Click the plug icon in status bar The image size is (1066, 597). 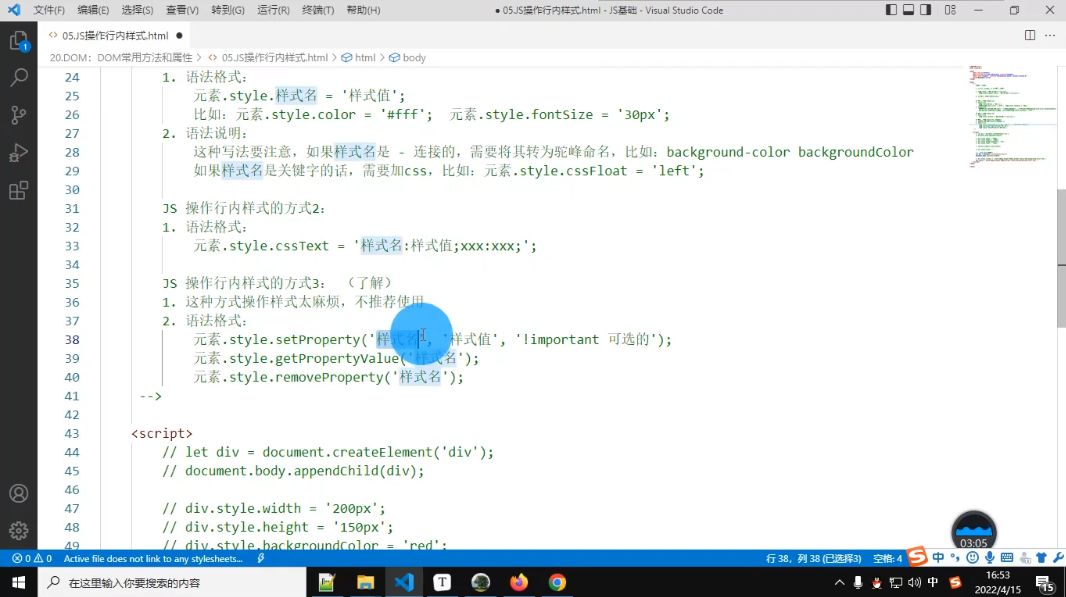point(260,558)
